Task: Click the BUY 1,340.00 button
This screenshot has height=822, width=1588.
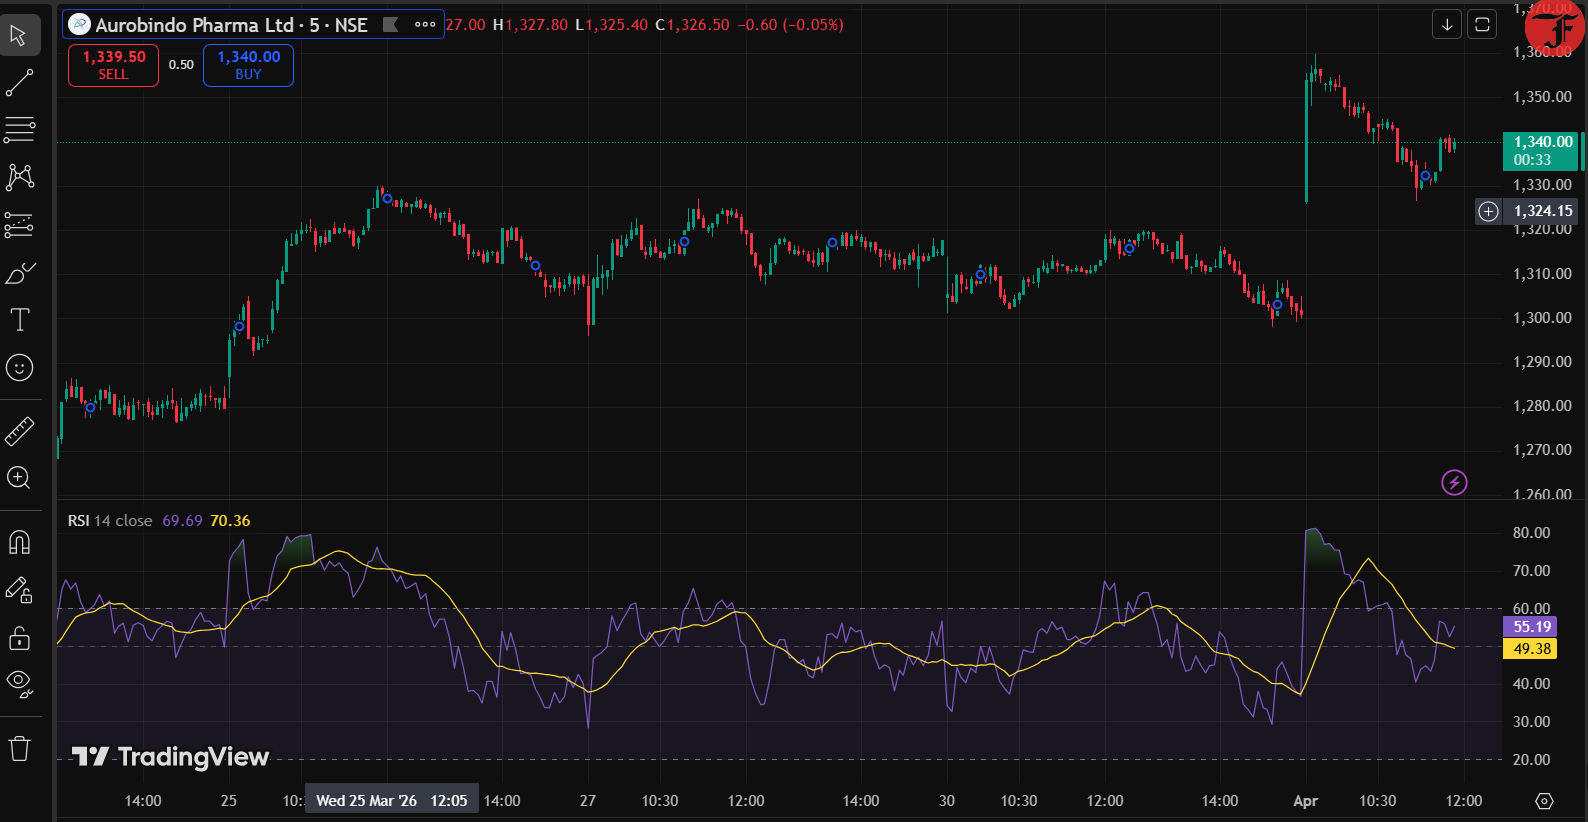Action: pos(248,65)
